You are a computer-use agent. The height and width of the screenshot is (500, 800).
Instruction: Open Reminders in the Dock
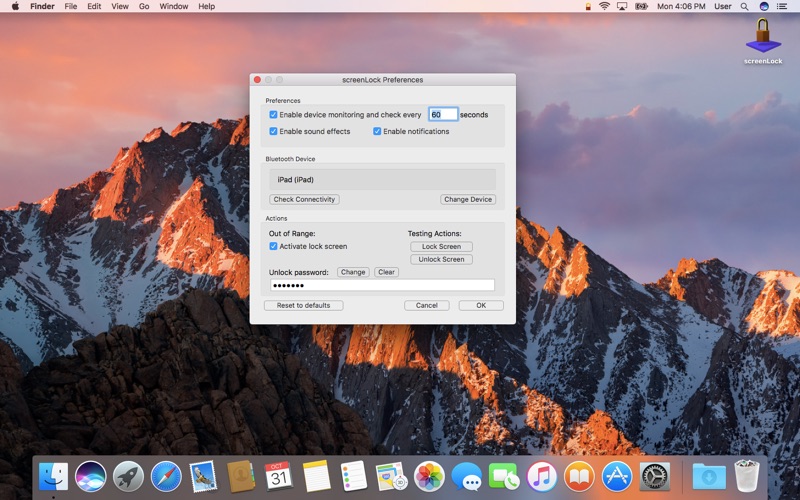(354, 477)
